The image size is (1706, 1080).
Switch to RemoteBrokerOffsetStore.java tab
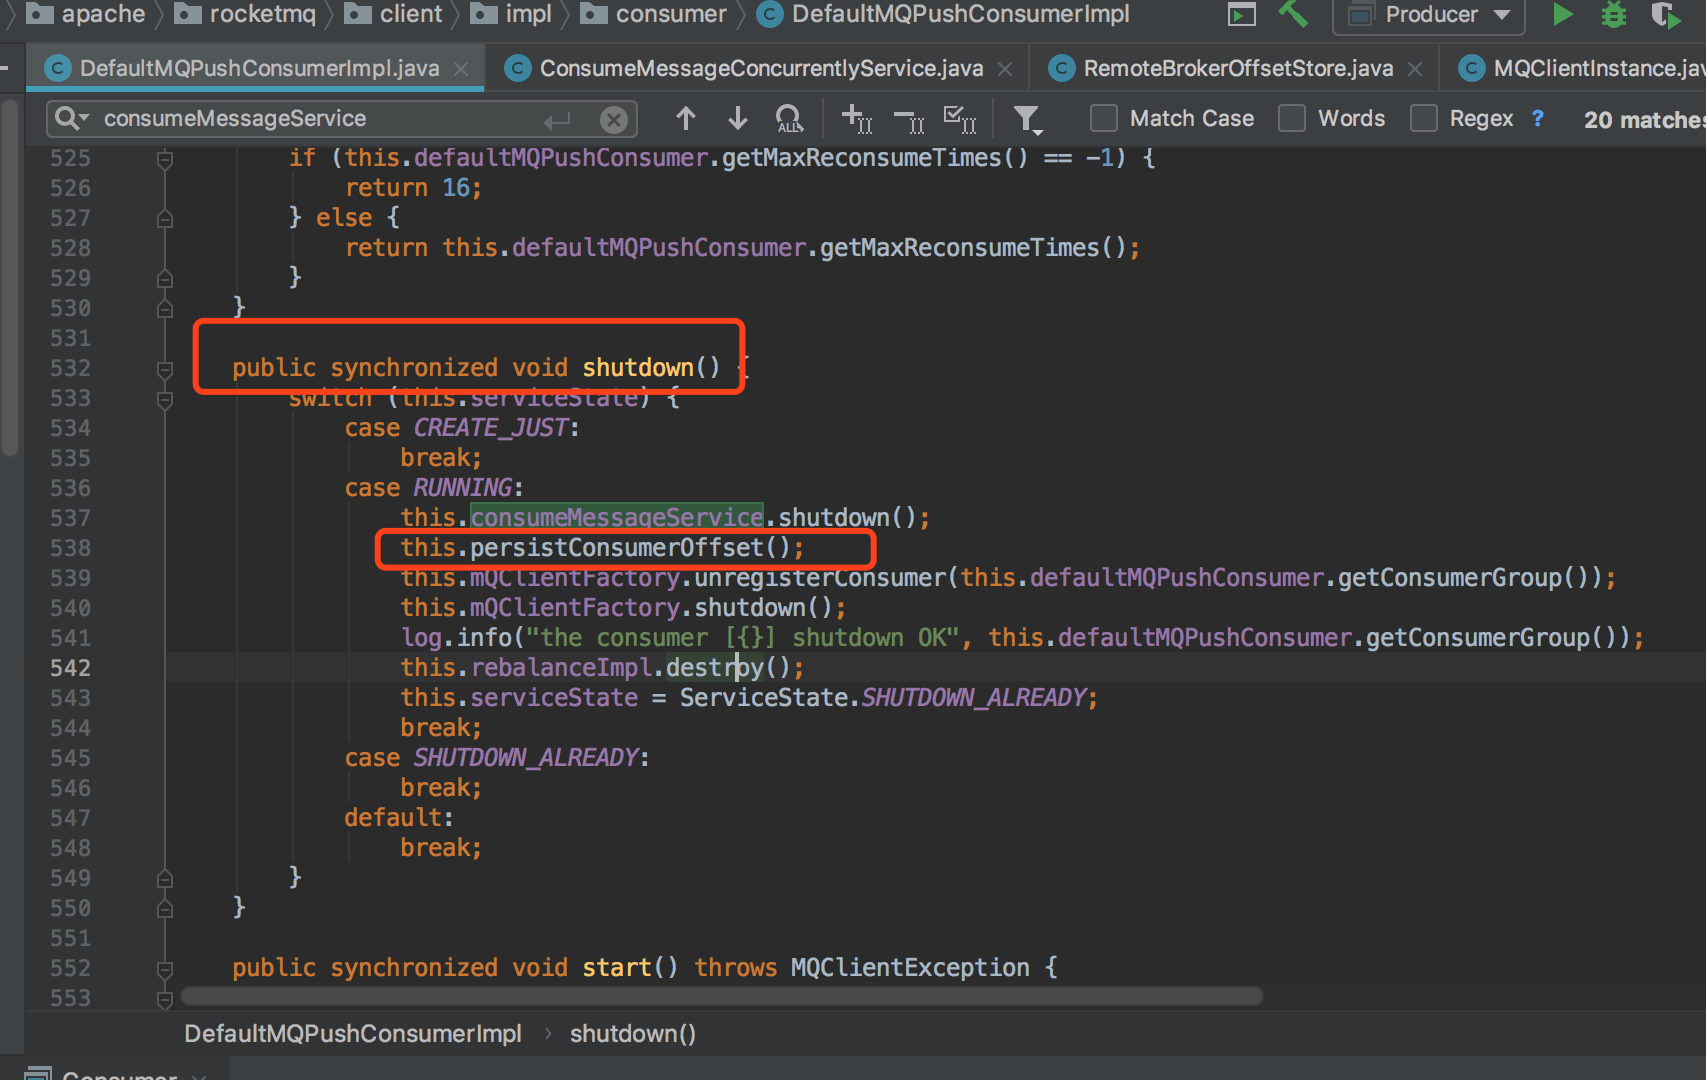pyautogui.click(x=1237, y=68)
